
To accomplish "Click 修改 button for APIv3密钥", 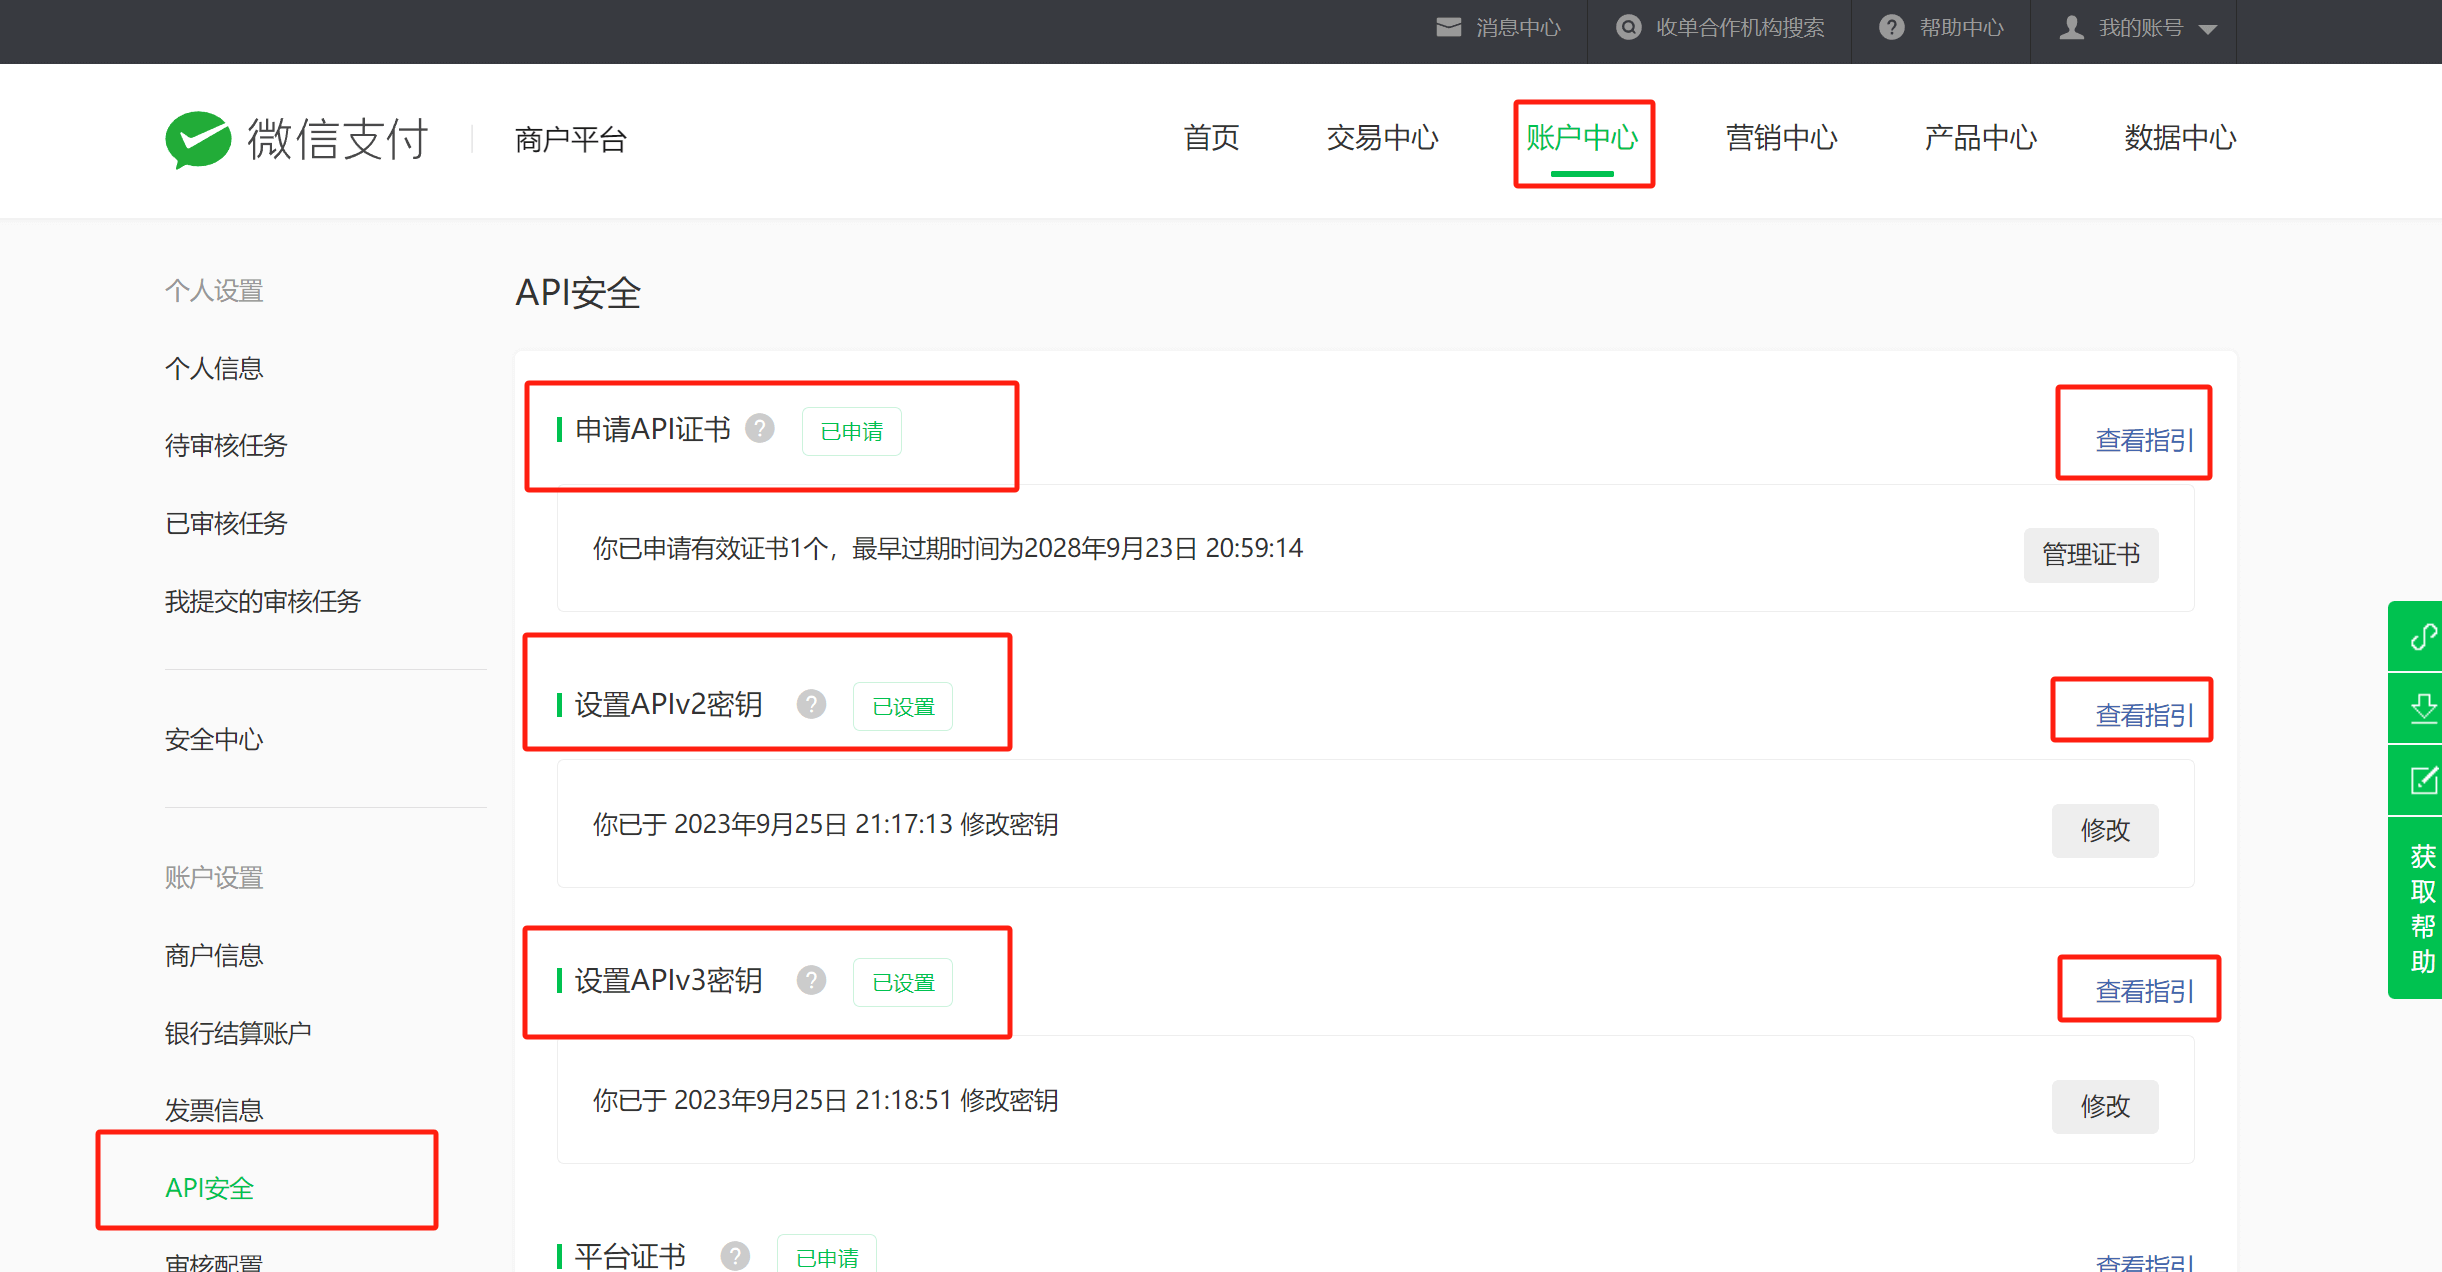I will (2105, 1107).
